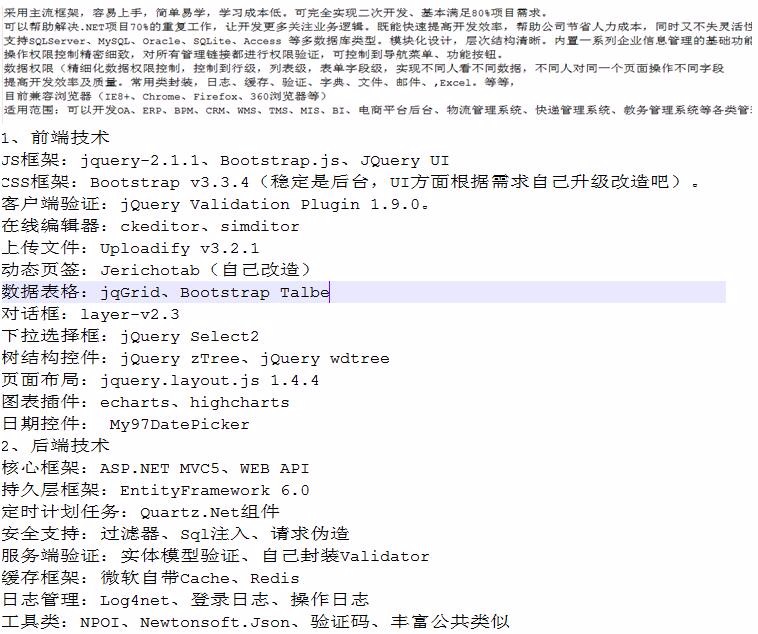Viewport: 758px width, 634px height.
Task: Click the line '持久层框架: EntityFramework 6.0'
Action: 155,490
